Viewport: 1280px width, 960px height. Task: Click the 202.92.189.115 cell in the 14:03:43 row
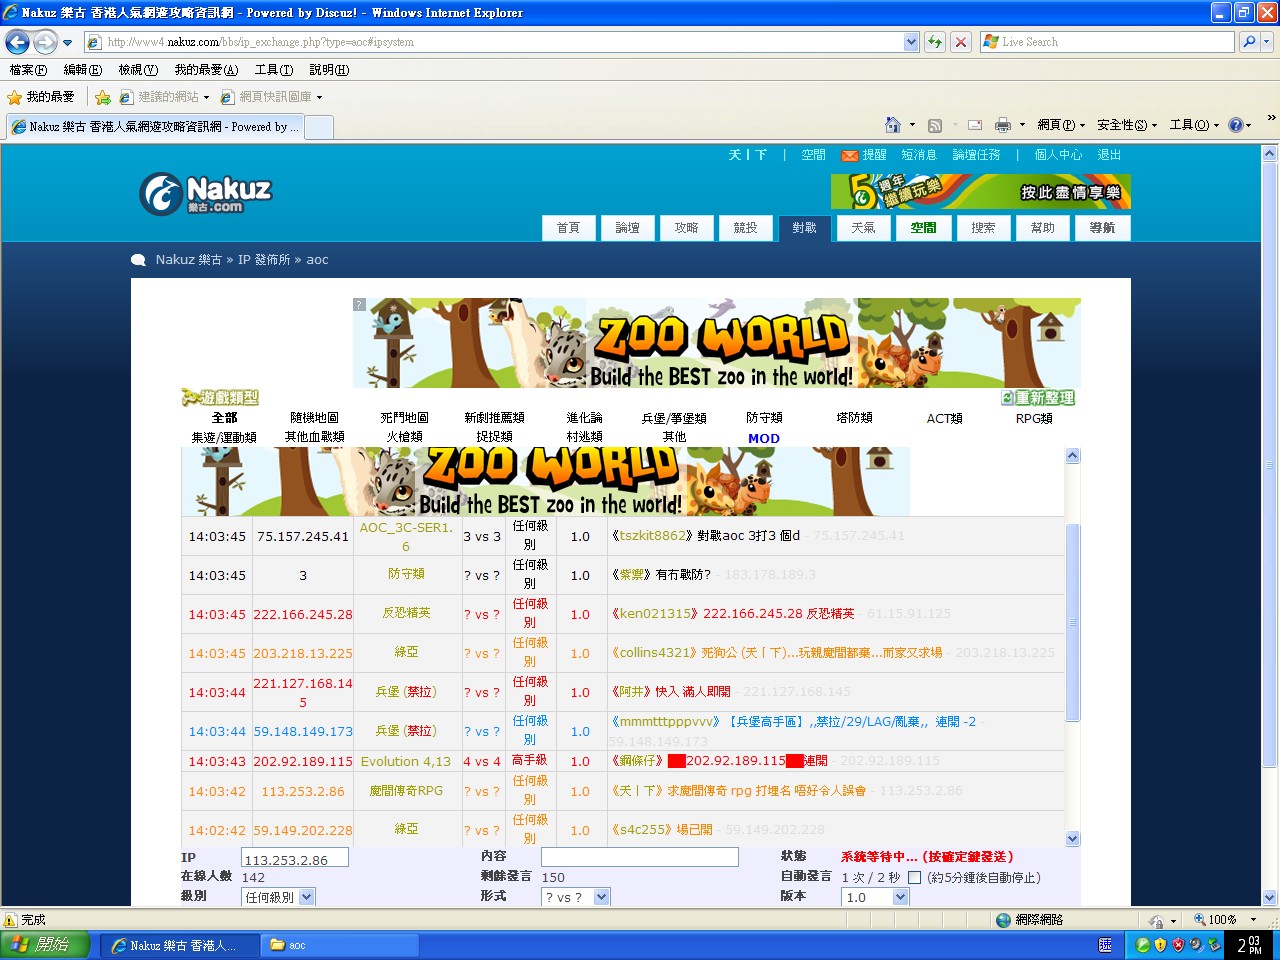point(303,761)
